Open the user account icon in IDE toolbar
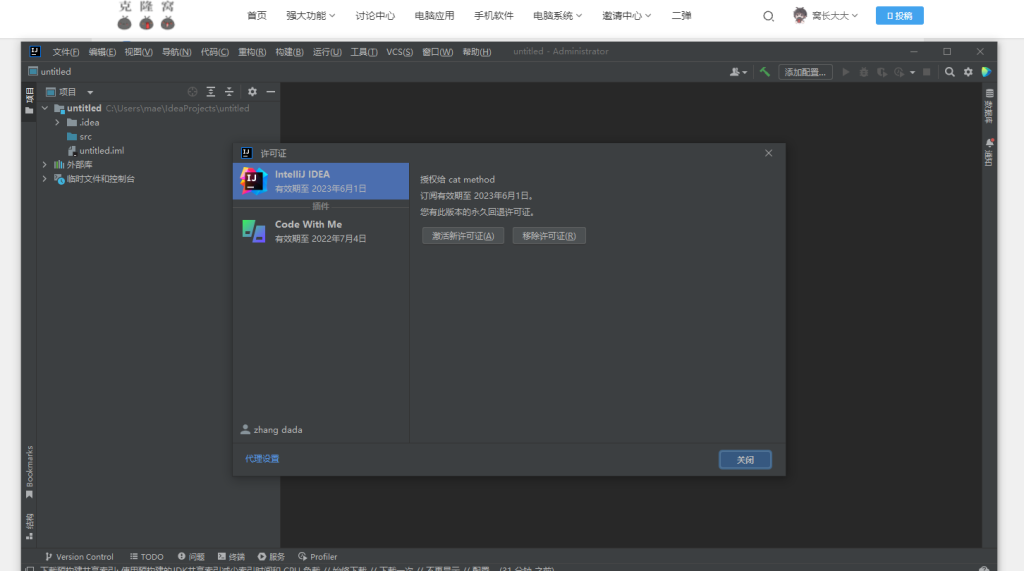The width and height of the screenshot is (1024, 571). point(738,72)
